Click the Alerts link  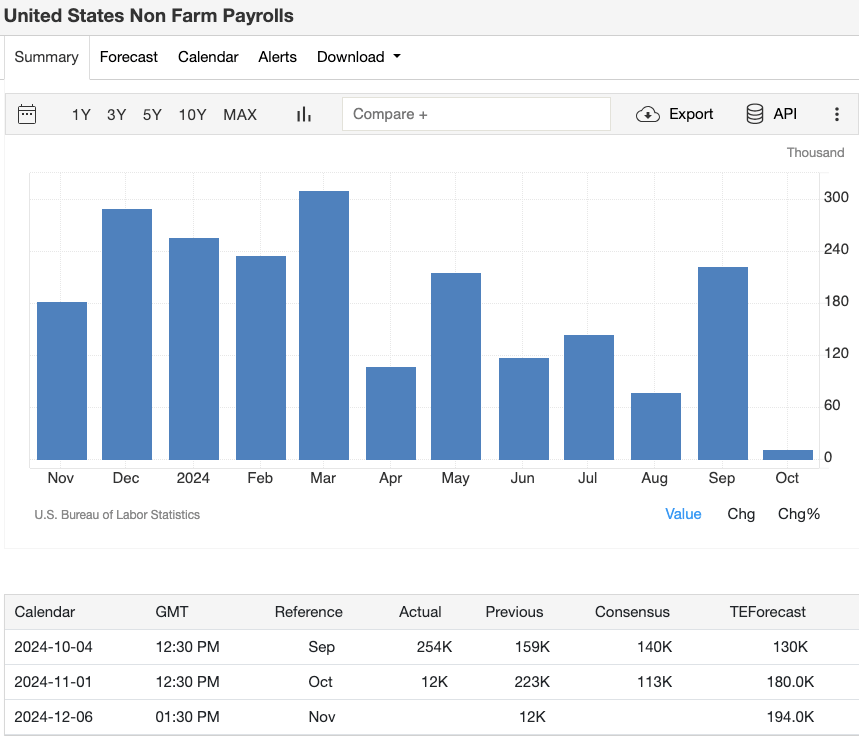(x=277, y=57)
